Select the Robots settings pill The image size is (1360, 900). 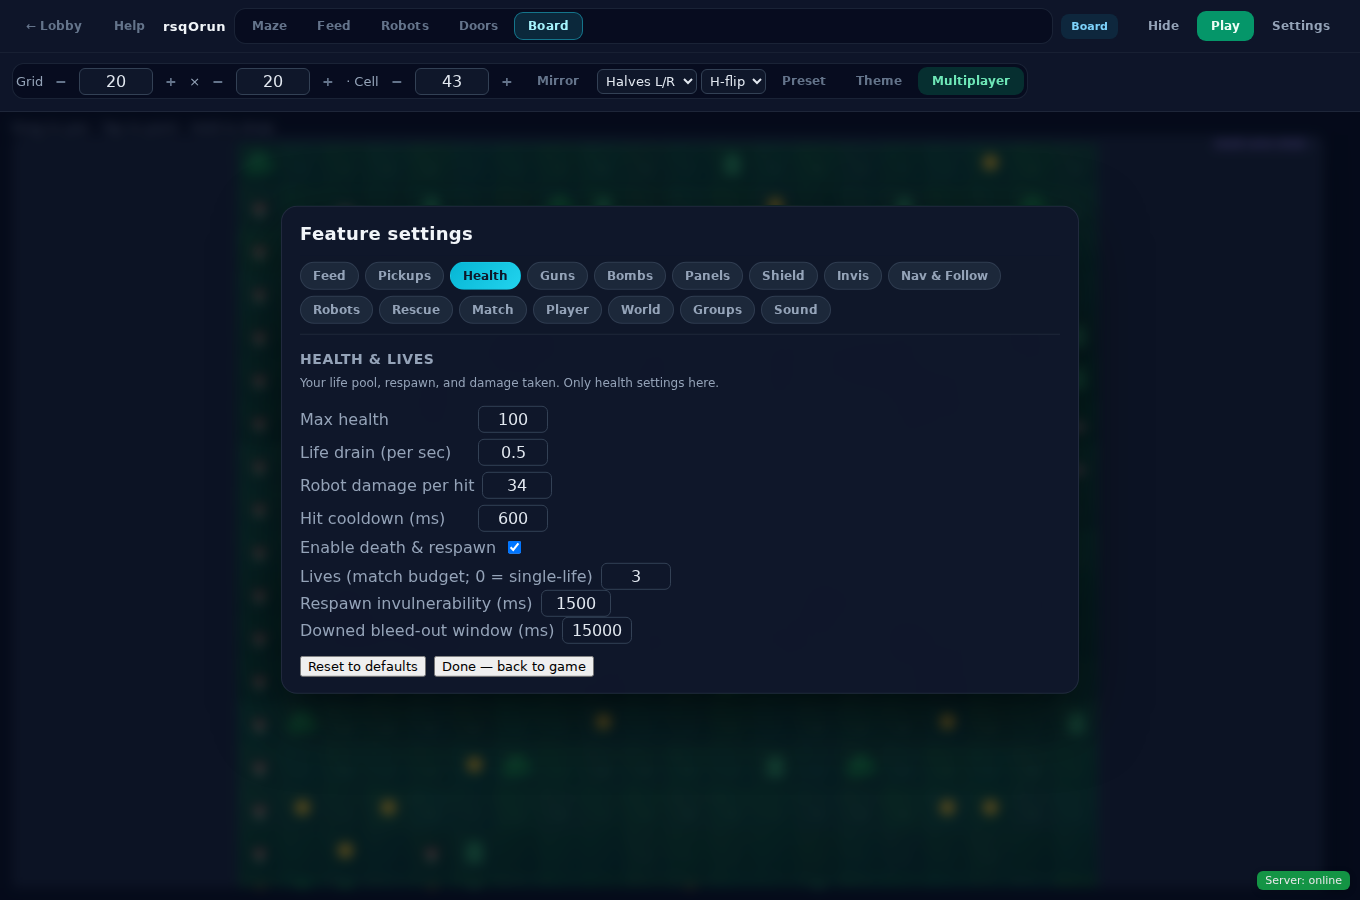(336, 310)
